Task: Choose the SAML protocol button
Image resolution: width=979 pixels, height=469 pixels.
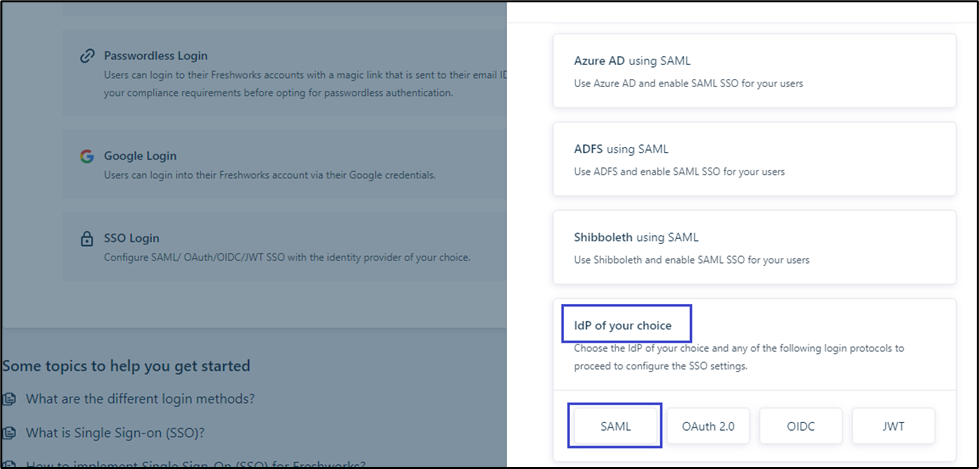Action: [x=616, y=426]
